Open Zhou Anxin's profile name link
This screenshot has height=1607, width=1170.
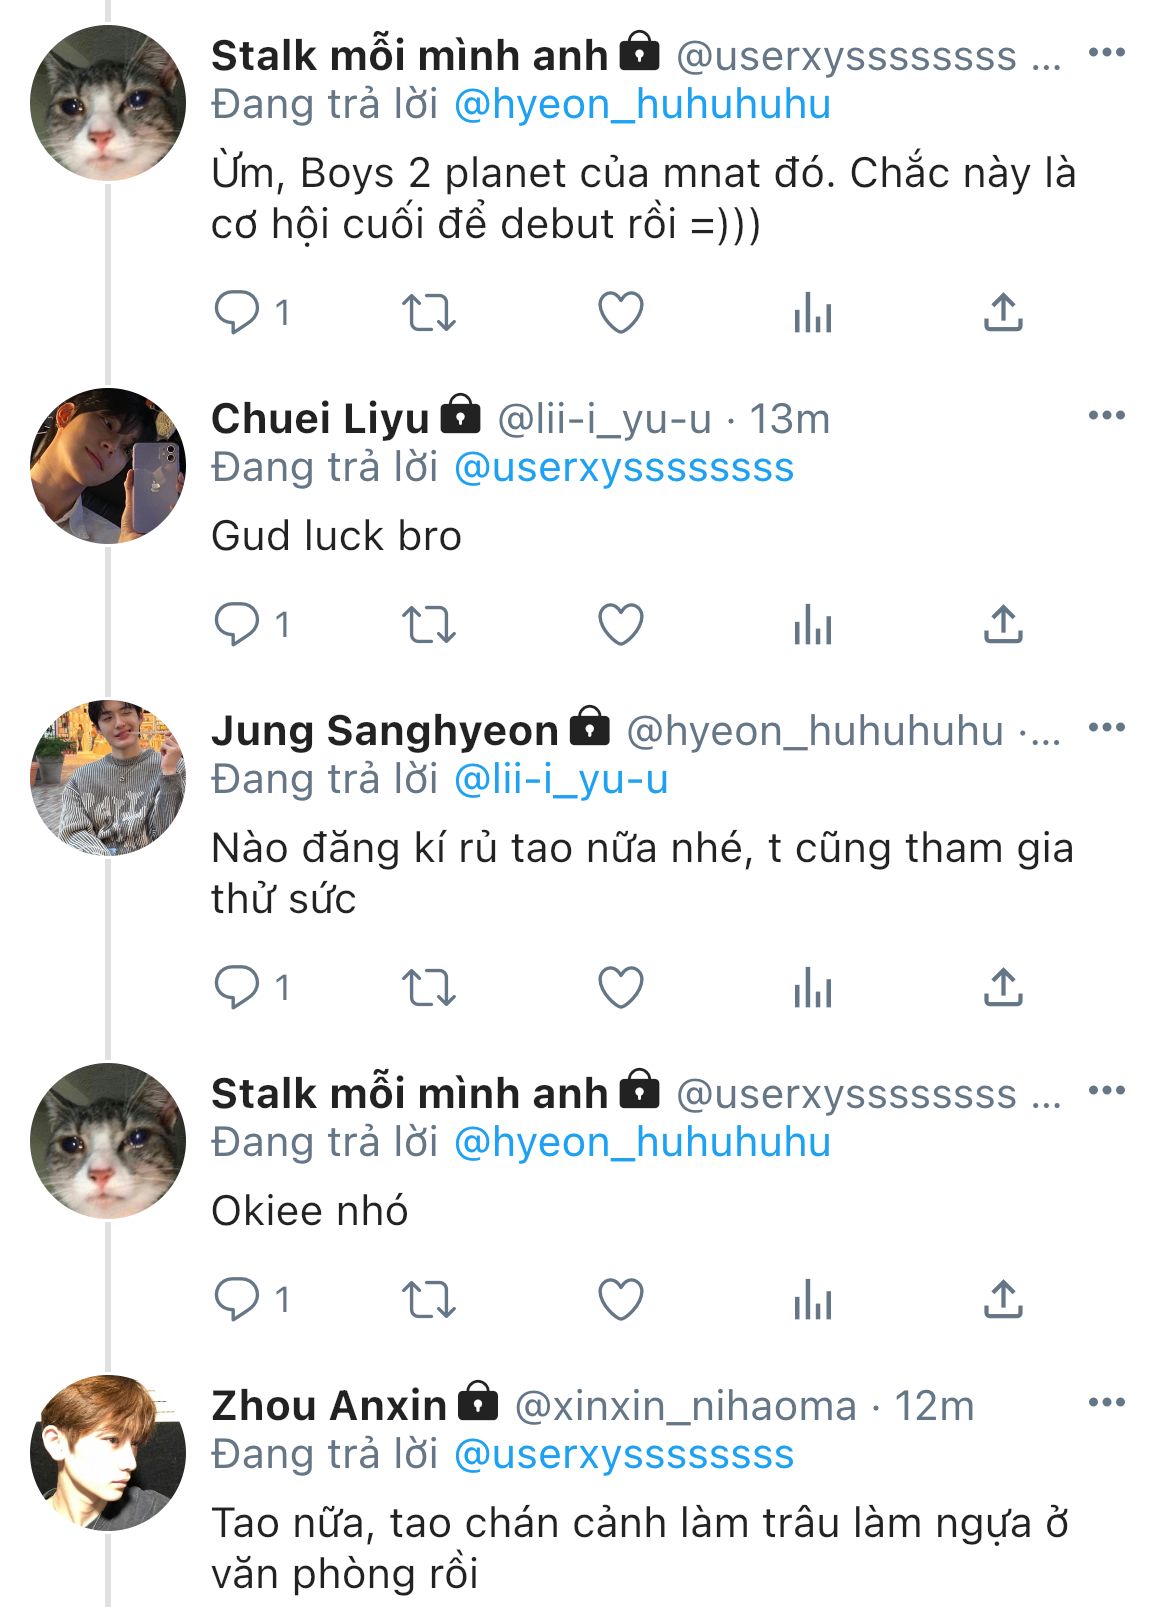pos(329,1406)
